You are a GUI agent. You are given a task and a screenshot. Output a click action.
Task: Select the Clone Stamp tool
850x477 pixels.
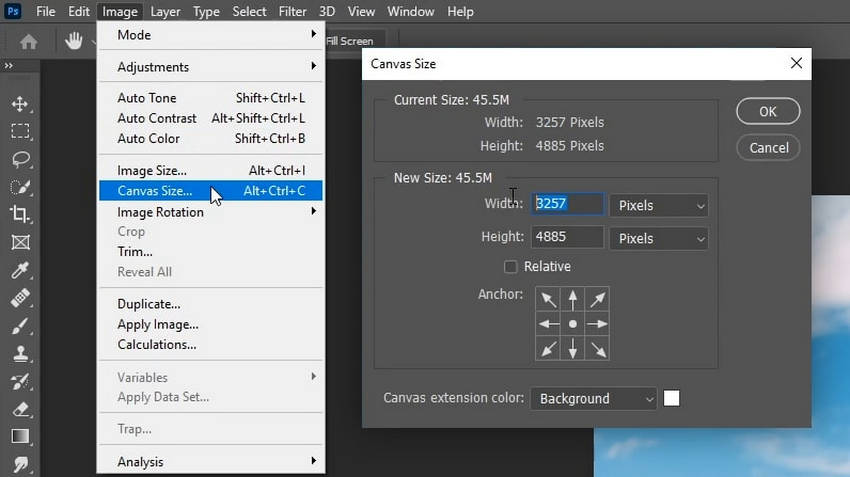tap(21, 353)
